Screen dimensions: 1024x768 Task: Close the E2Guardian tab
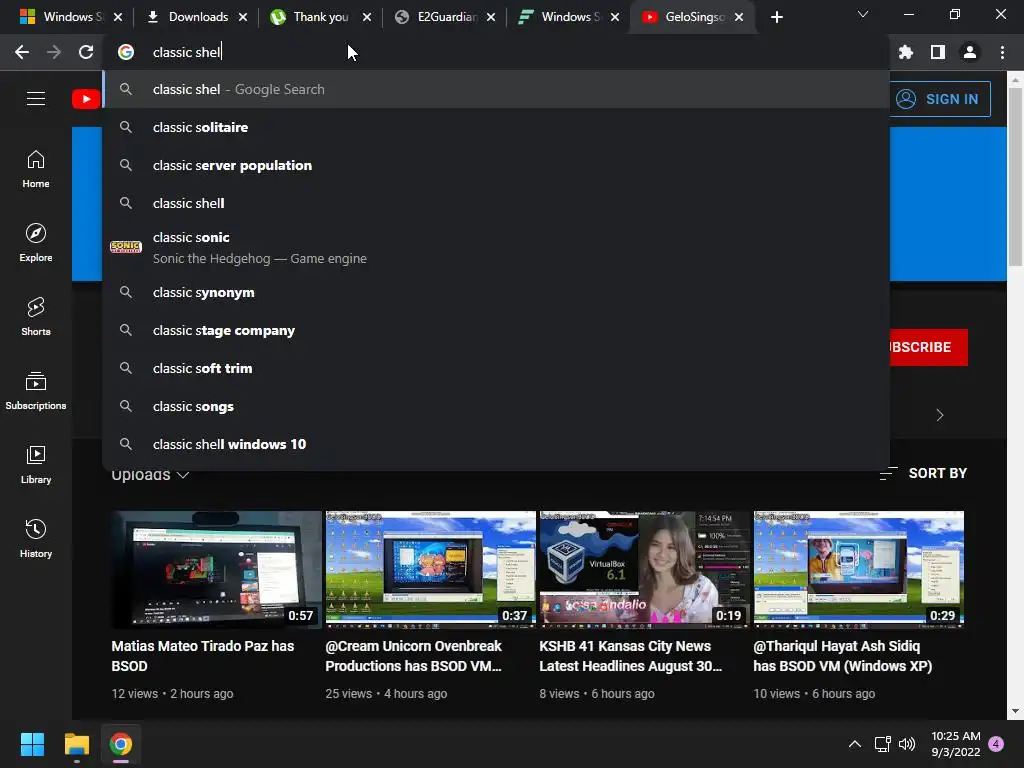point(491,17)
